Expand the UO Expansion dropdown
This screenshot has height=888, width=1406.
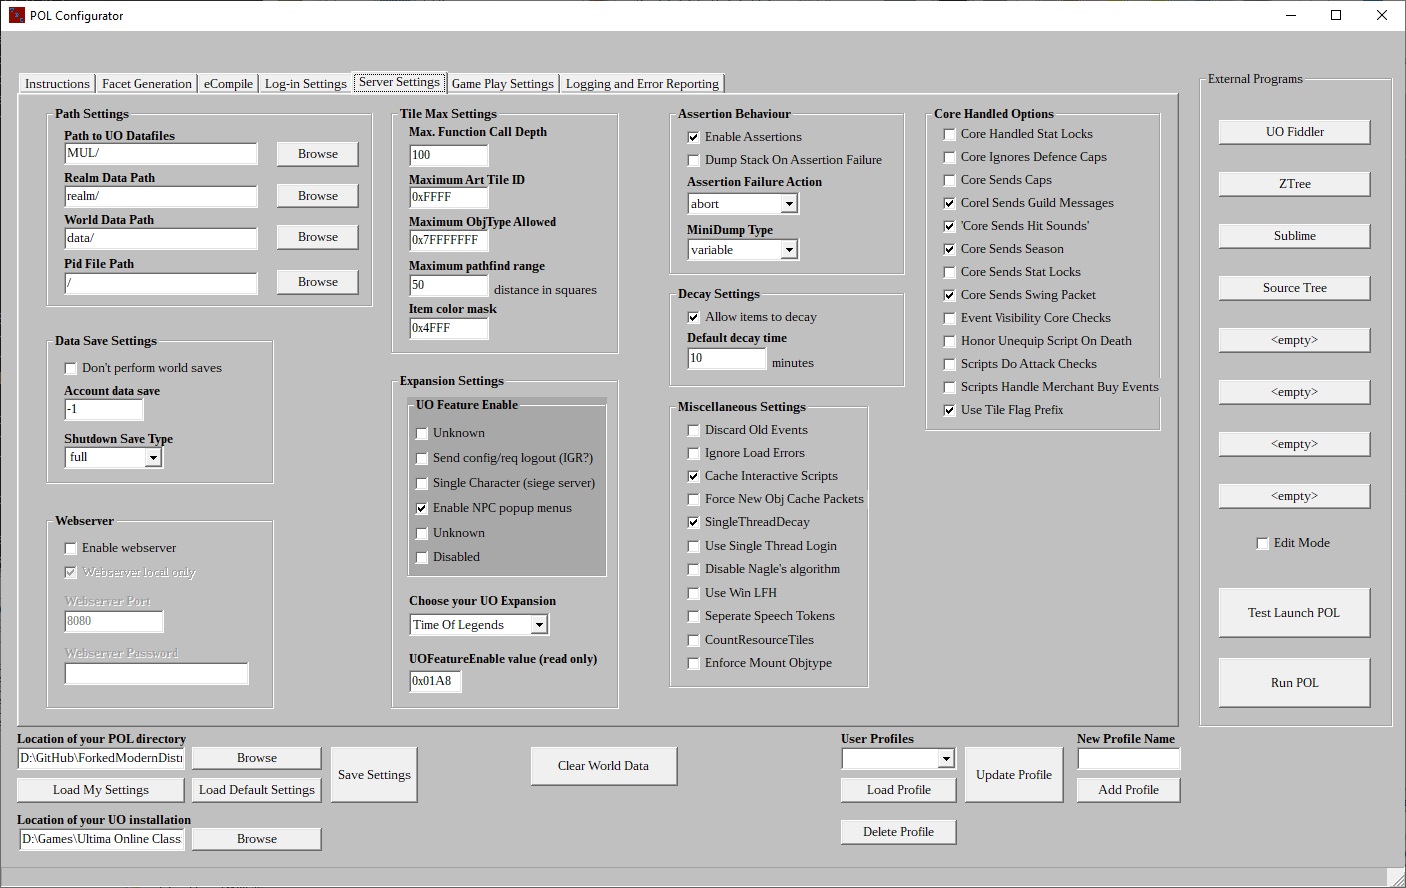539,625
